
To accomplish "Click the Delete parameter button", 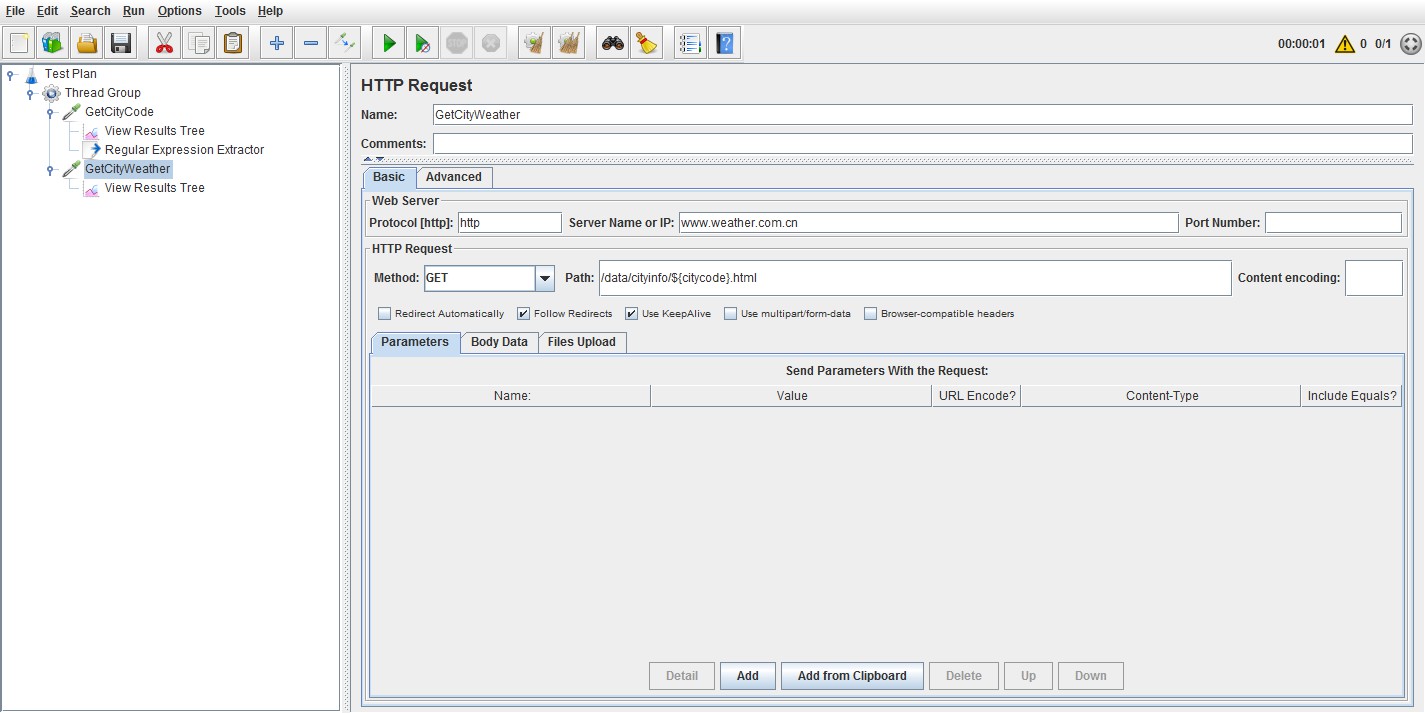I will point(964,676).
